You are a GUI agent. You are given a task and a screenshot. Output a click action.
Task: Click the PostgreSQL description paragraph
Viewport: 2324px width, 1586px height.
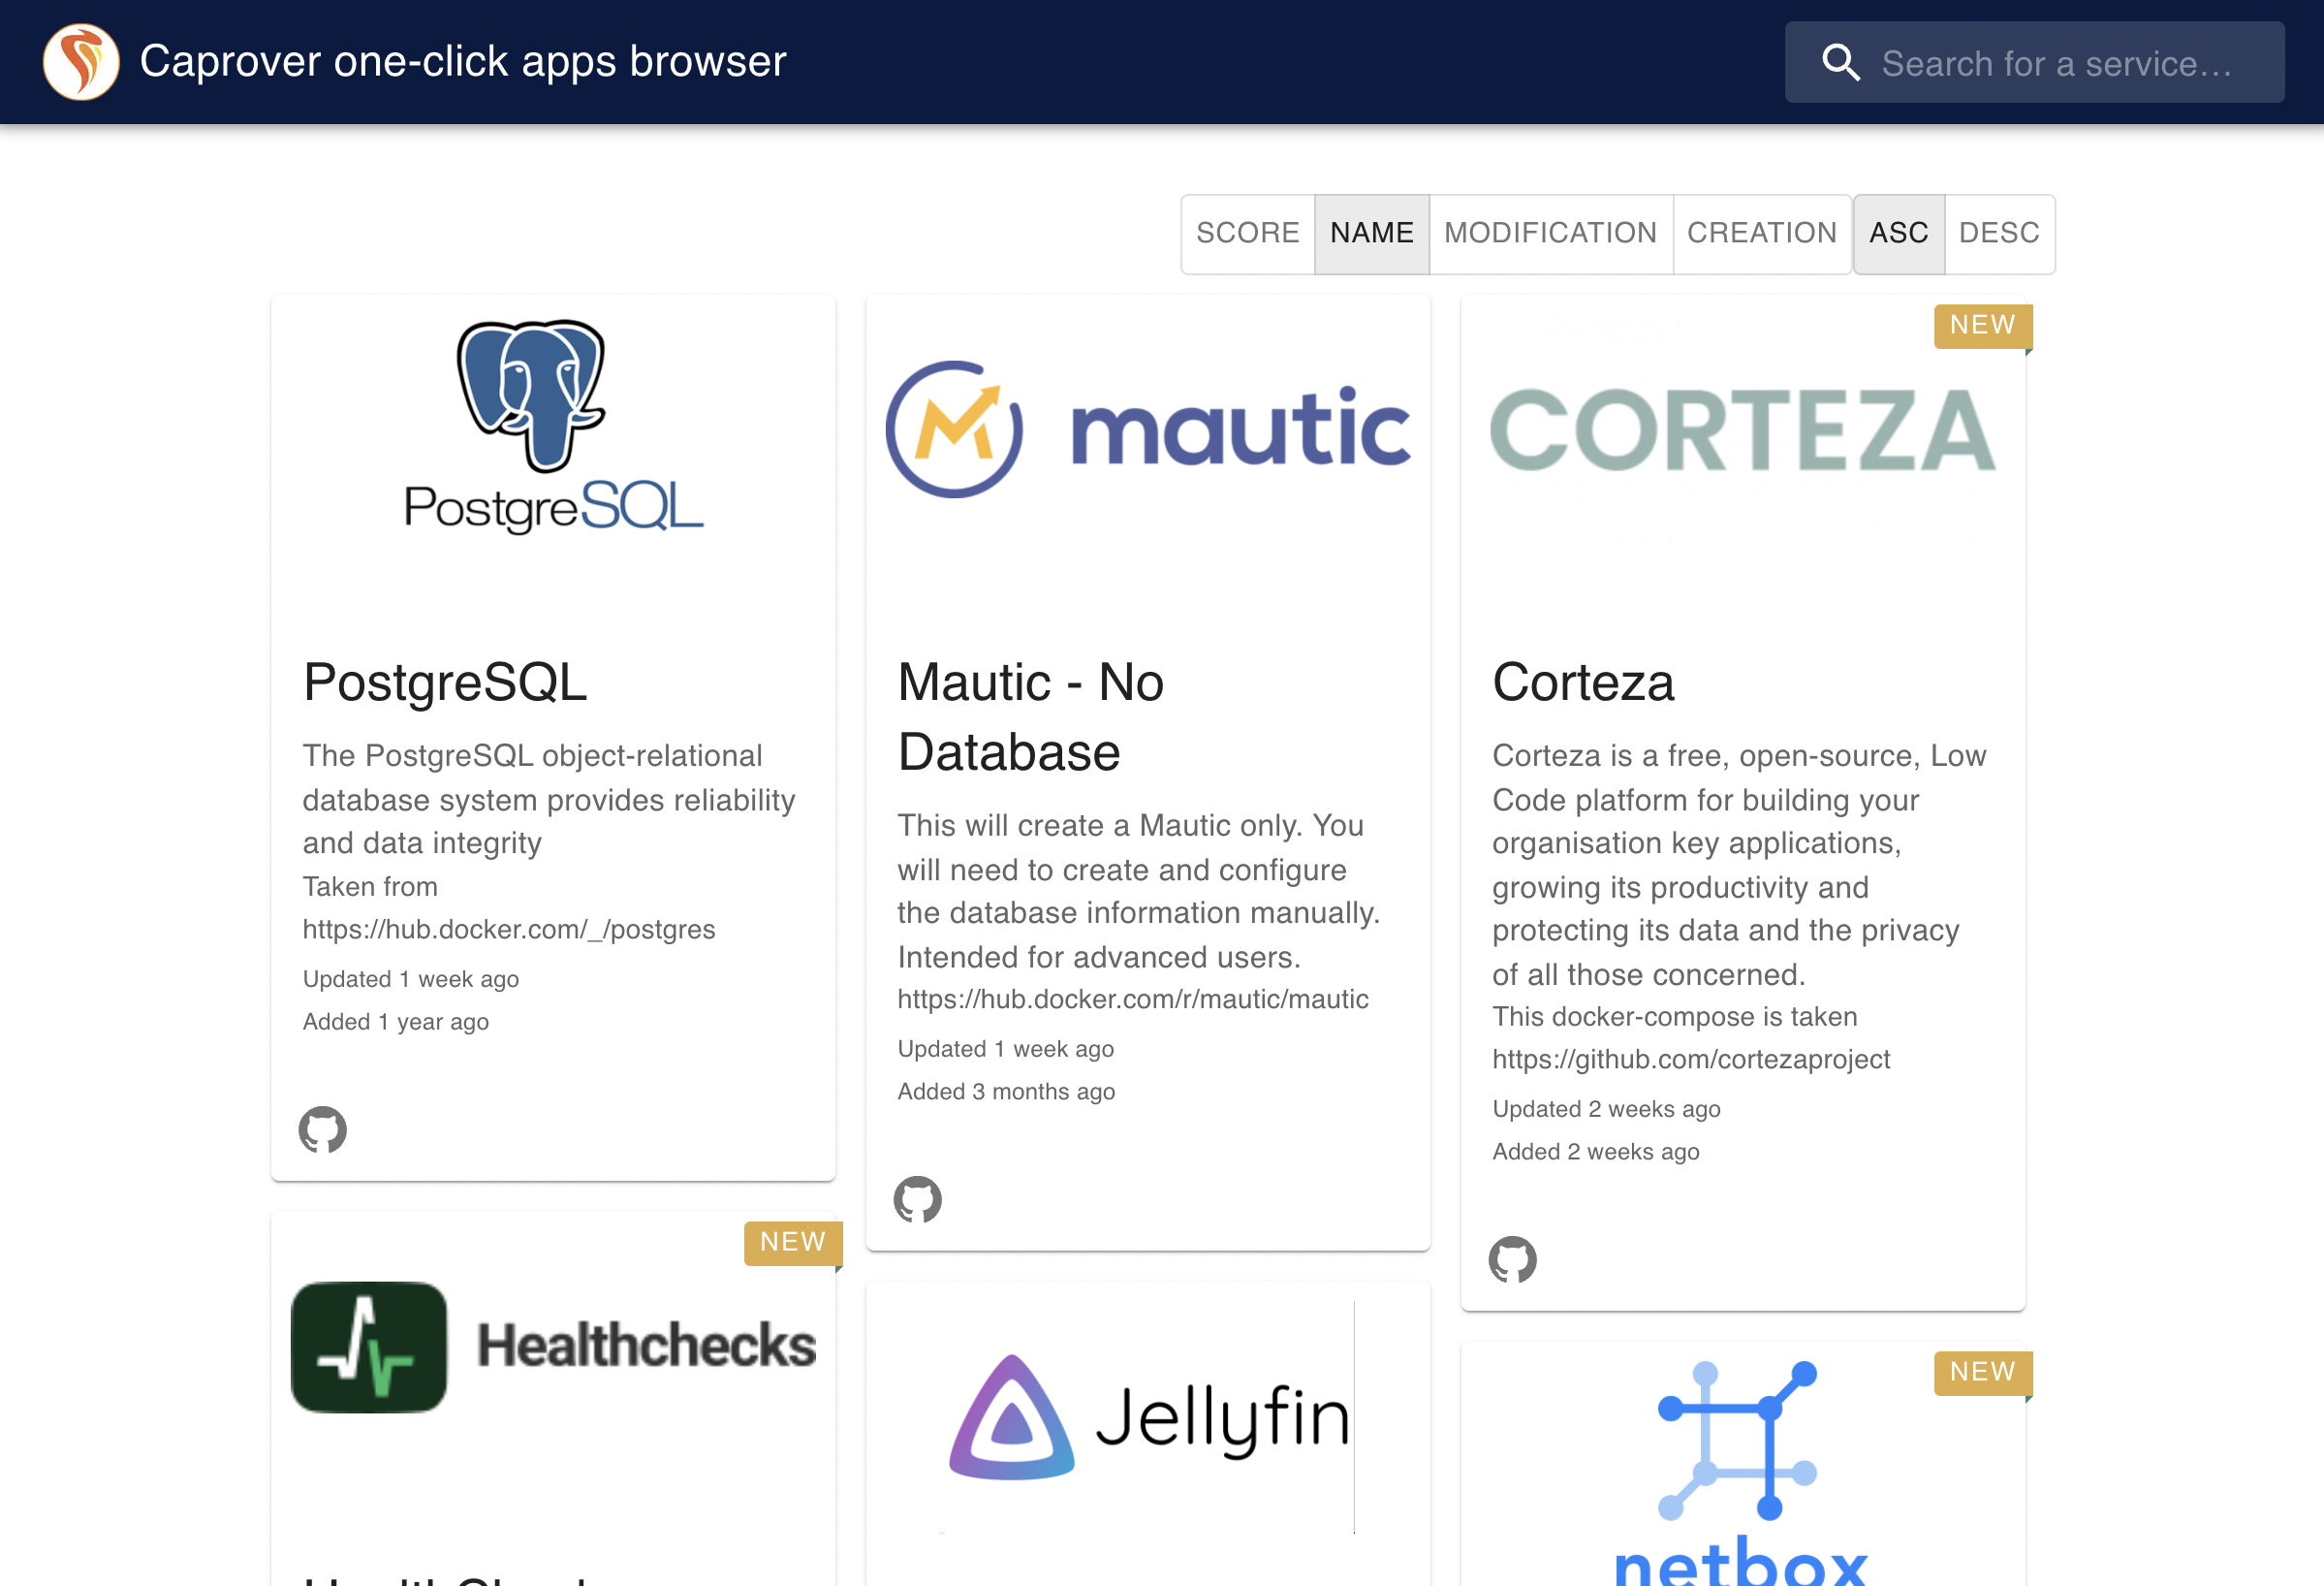coord(549,800)
